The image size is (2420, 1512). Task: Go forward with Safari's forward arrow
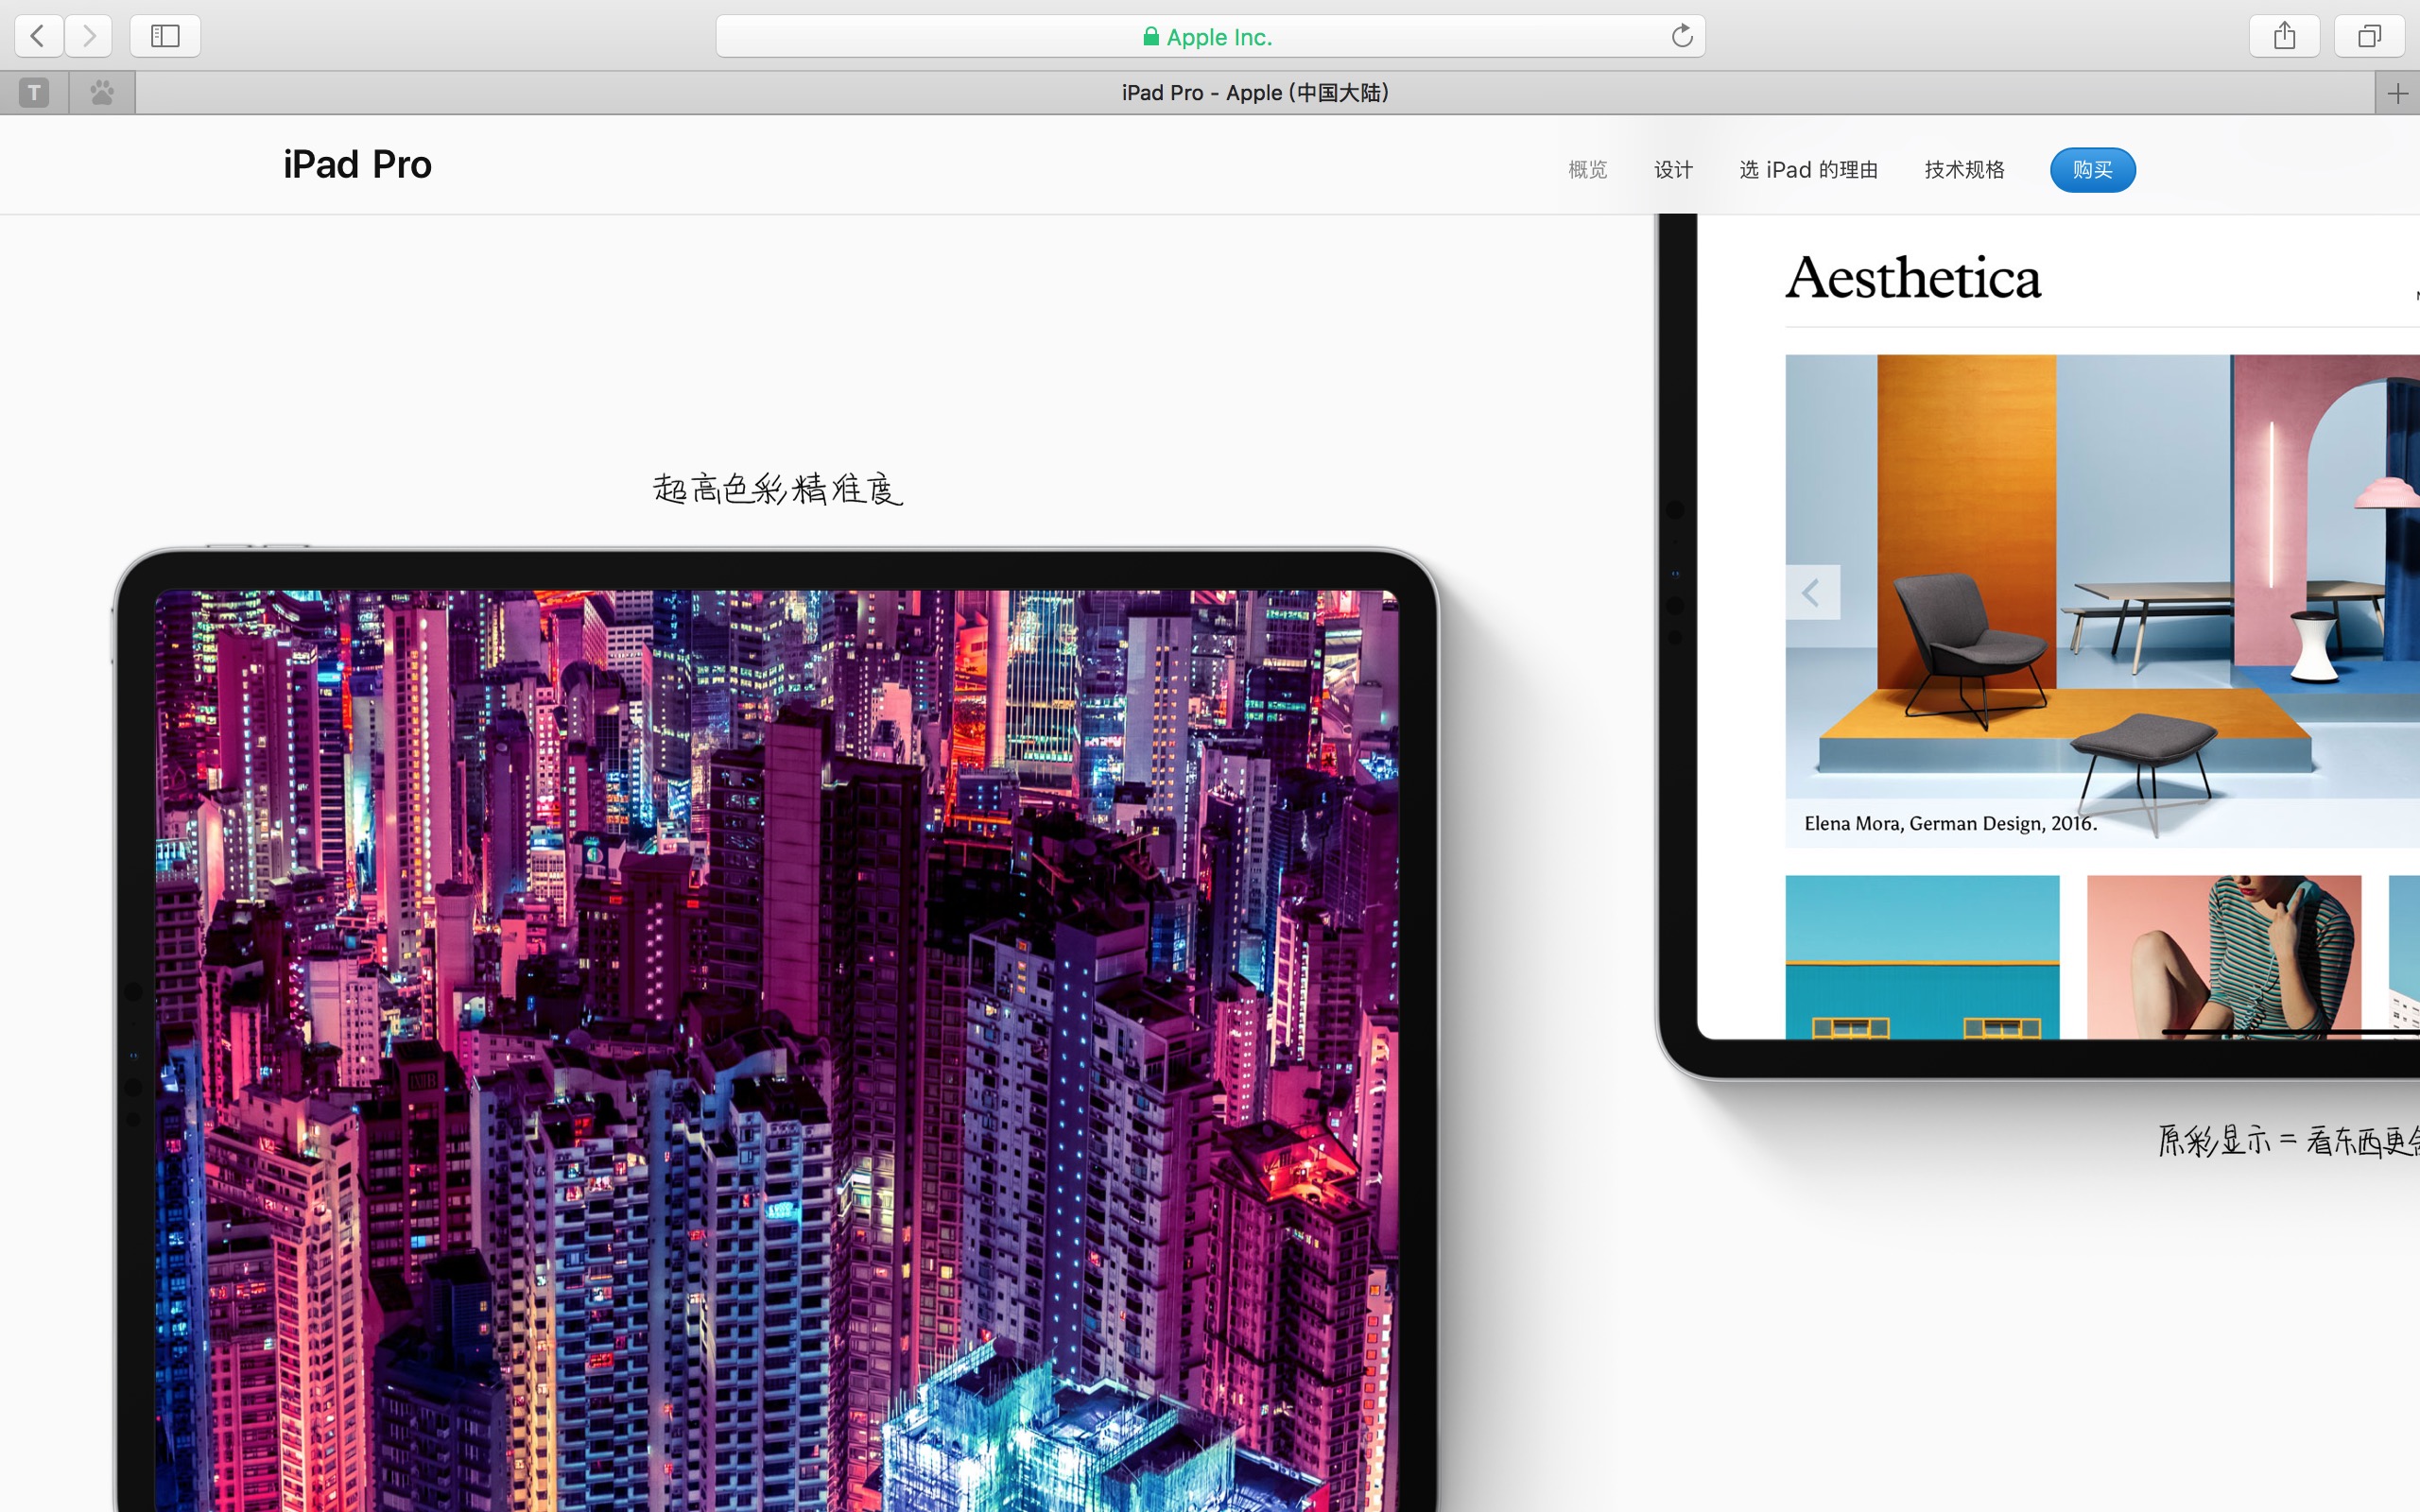point(89,36)
